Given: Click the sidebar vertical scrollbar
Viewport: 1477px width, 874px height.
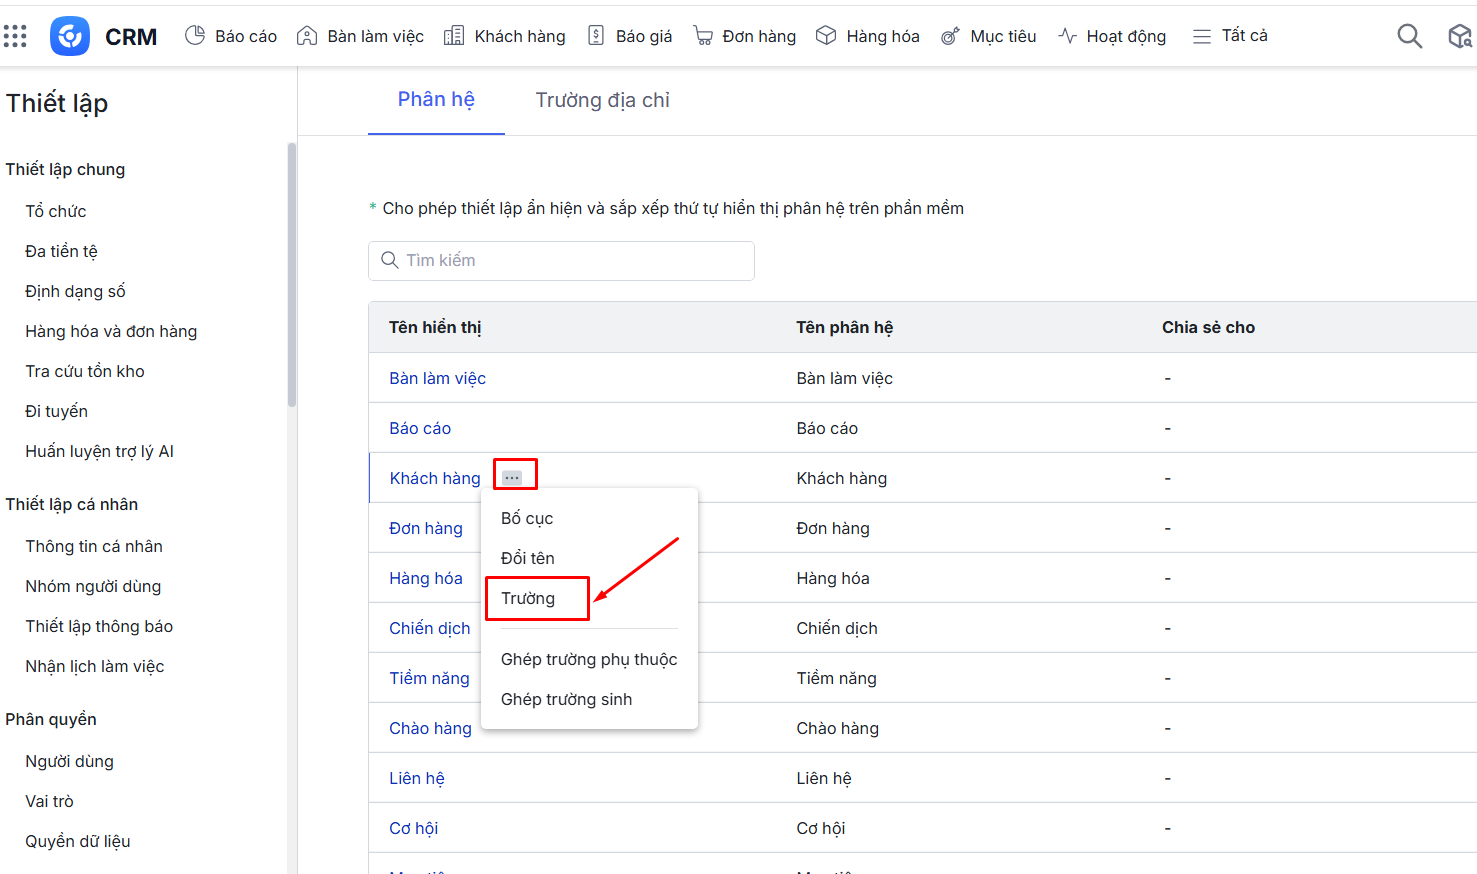Looking at the screenshot, I should pyautogui.click(x=292, y=275).
